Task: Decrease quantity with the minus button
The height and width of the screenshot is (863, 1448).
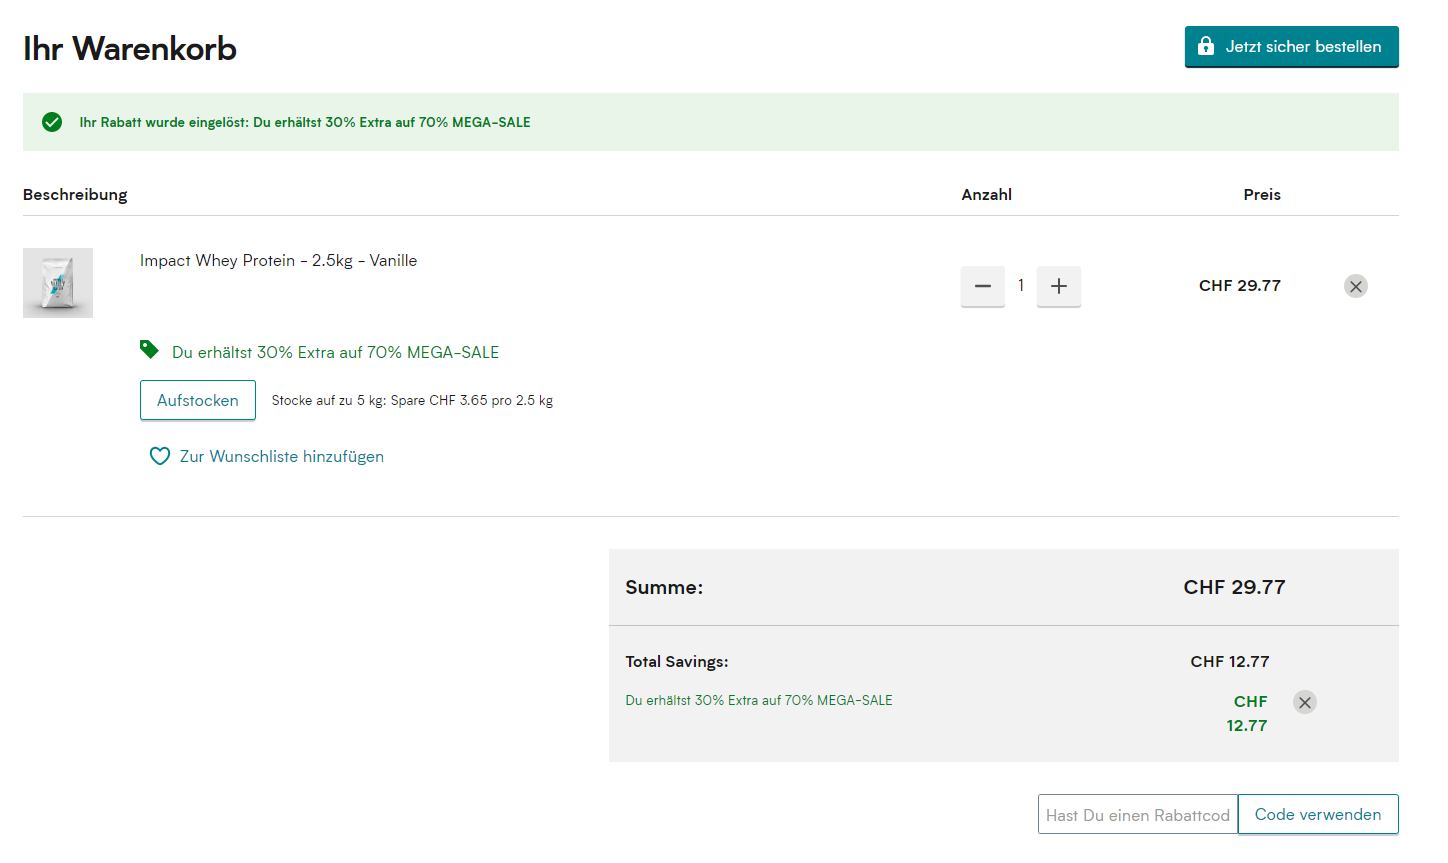Action: pyautogui.click(x=982, y=286)
